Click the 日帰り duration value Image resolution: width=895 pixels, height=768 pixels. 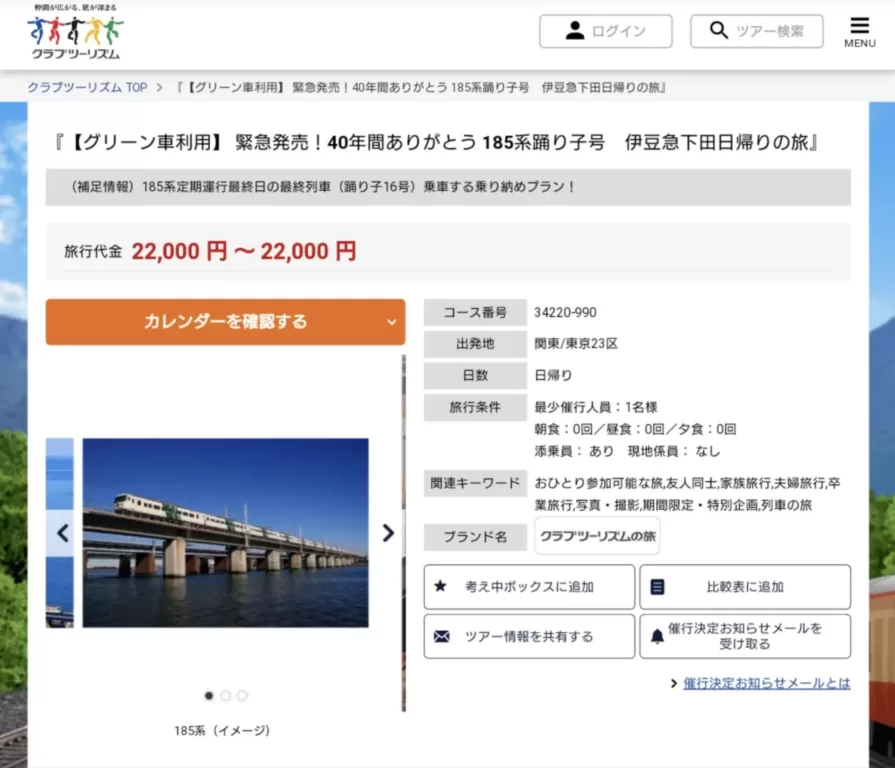553,375
